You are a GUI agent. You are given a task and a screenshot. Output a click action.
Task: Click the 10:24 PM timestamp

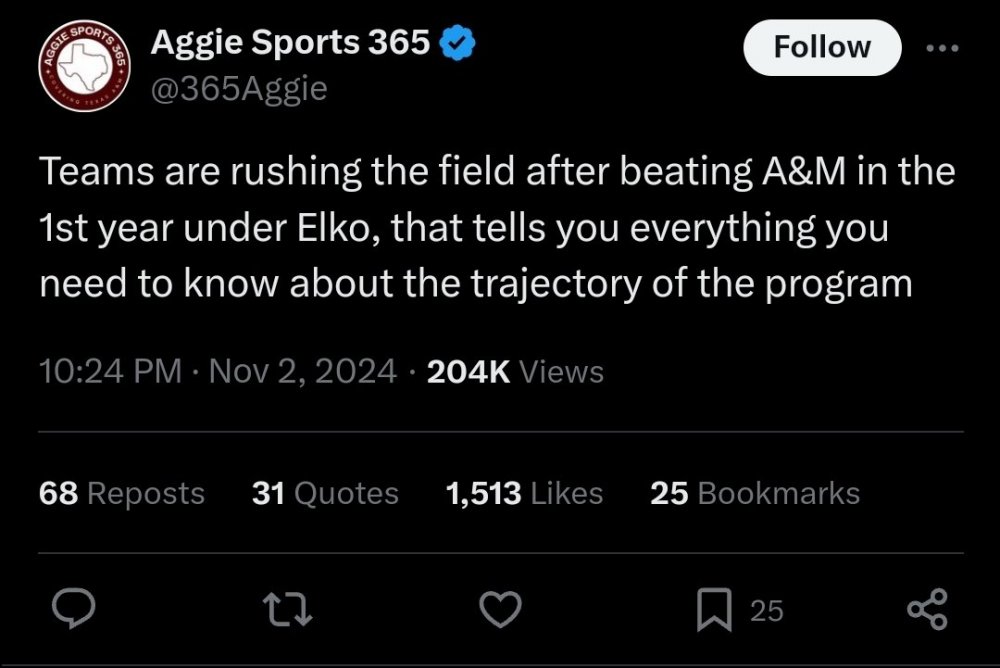[x=110, y=372]
